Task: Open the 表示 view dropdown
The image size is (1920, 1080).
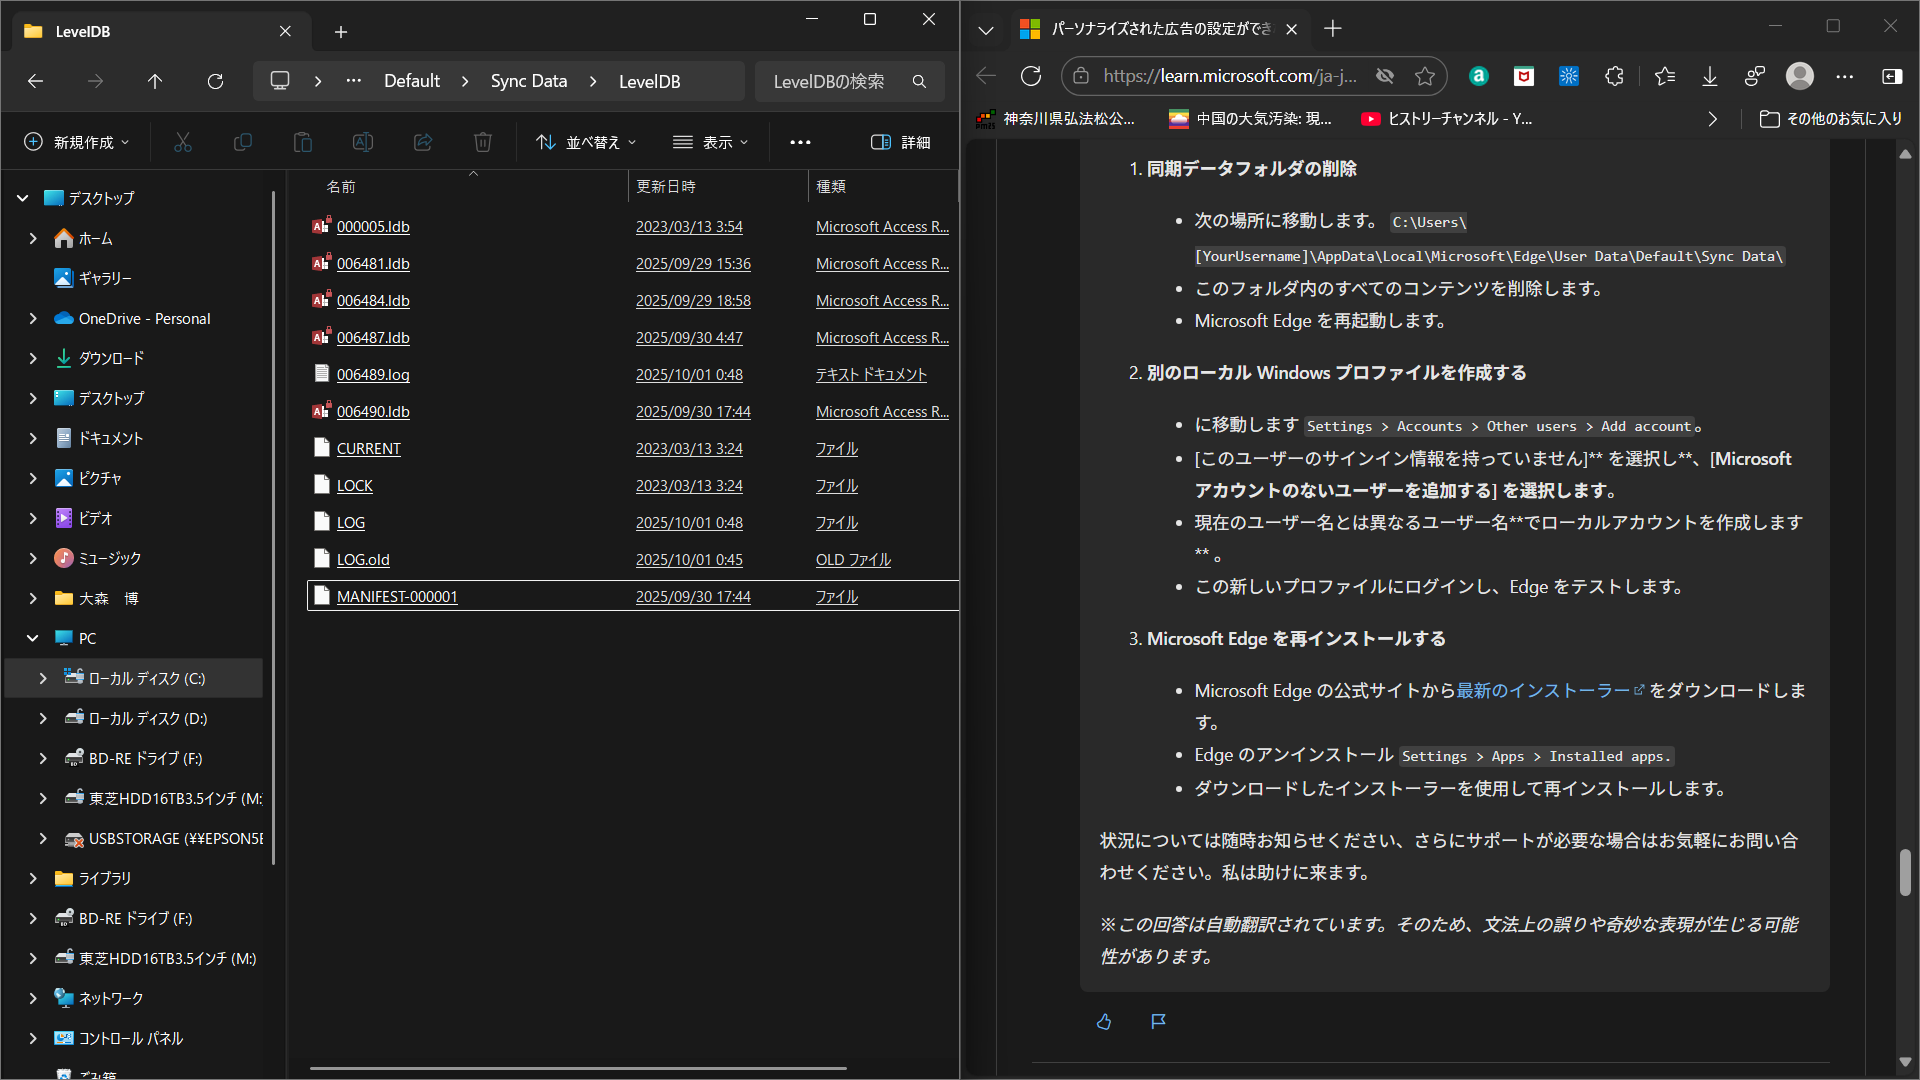Action: (711, 142)
